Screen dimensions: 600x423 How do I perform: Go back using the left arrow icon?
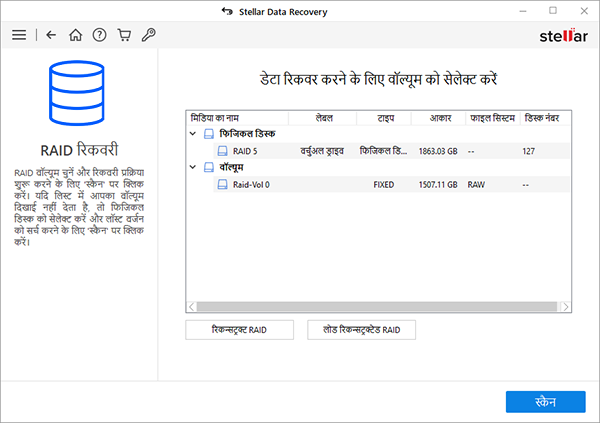tap(51, 35)
